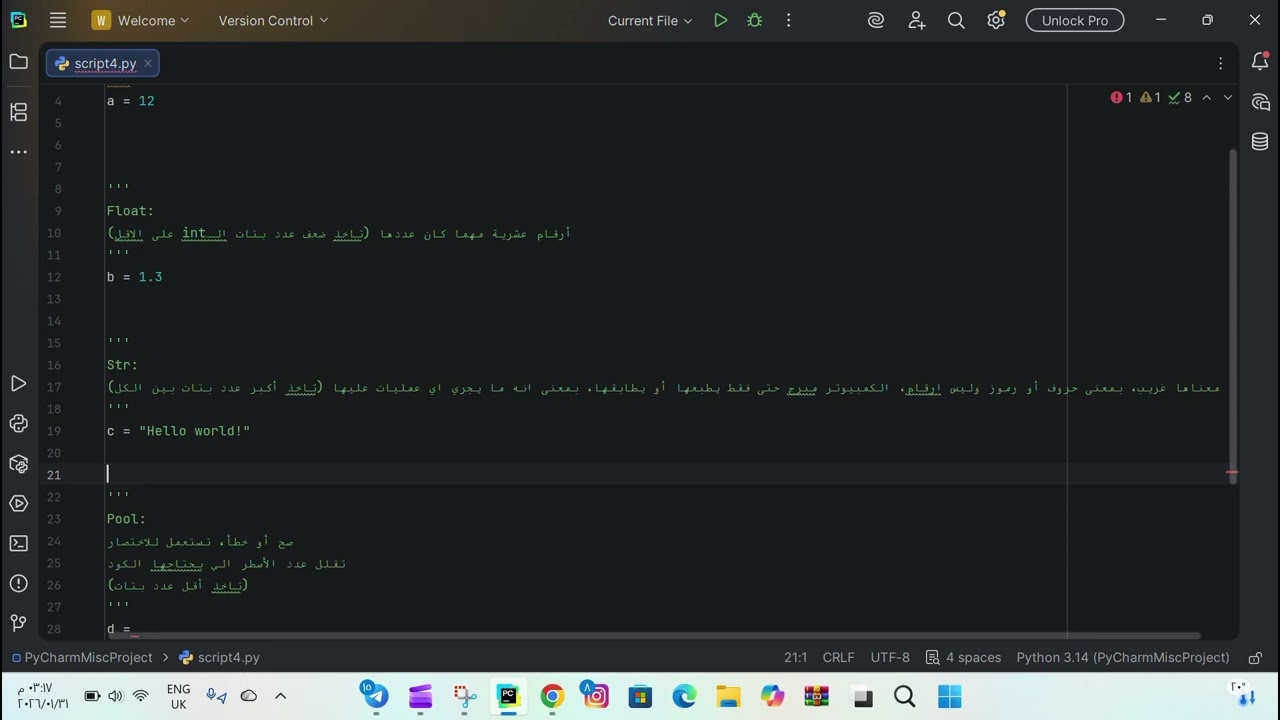Expand the Current File run configuration
This screenshot has height=720, width=1280.
click(650, 20)
